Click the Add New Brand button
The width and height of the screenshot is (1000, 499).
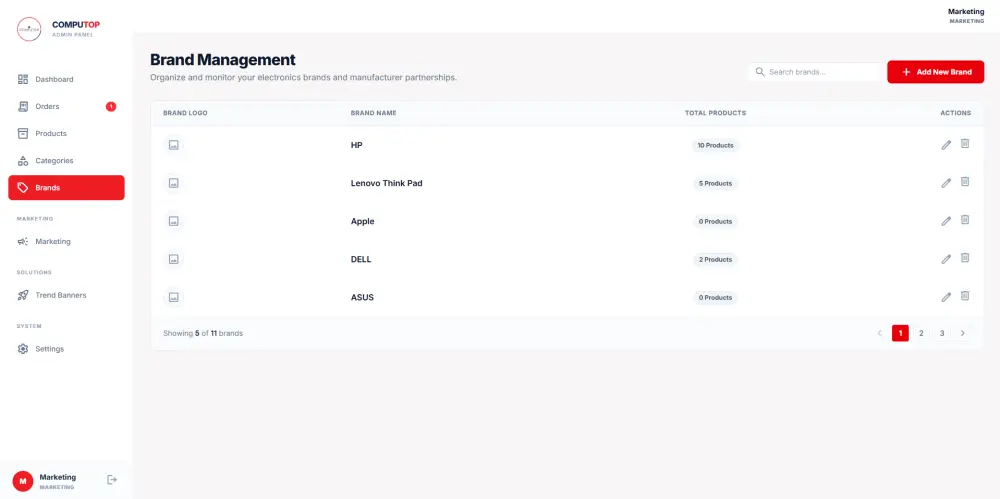tap(936, 72)
